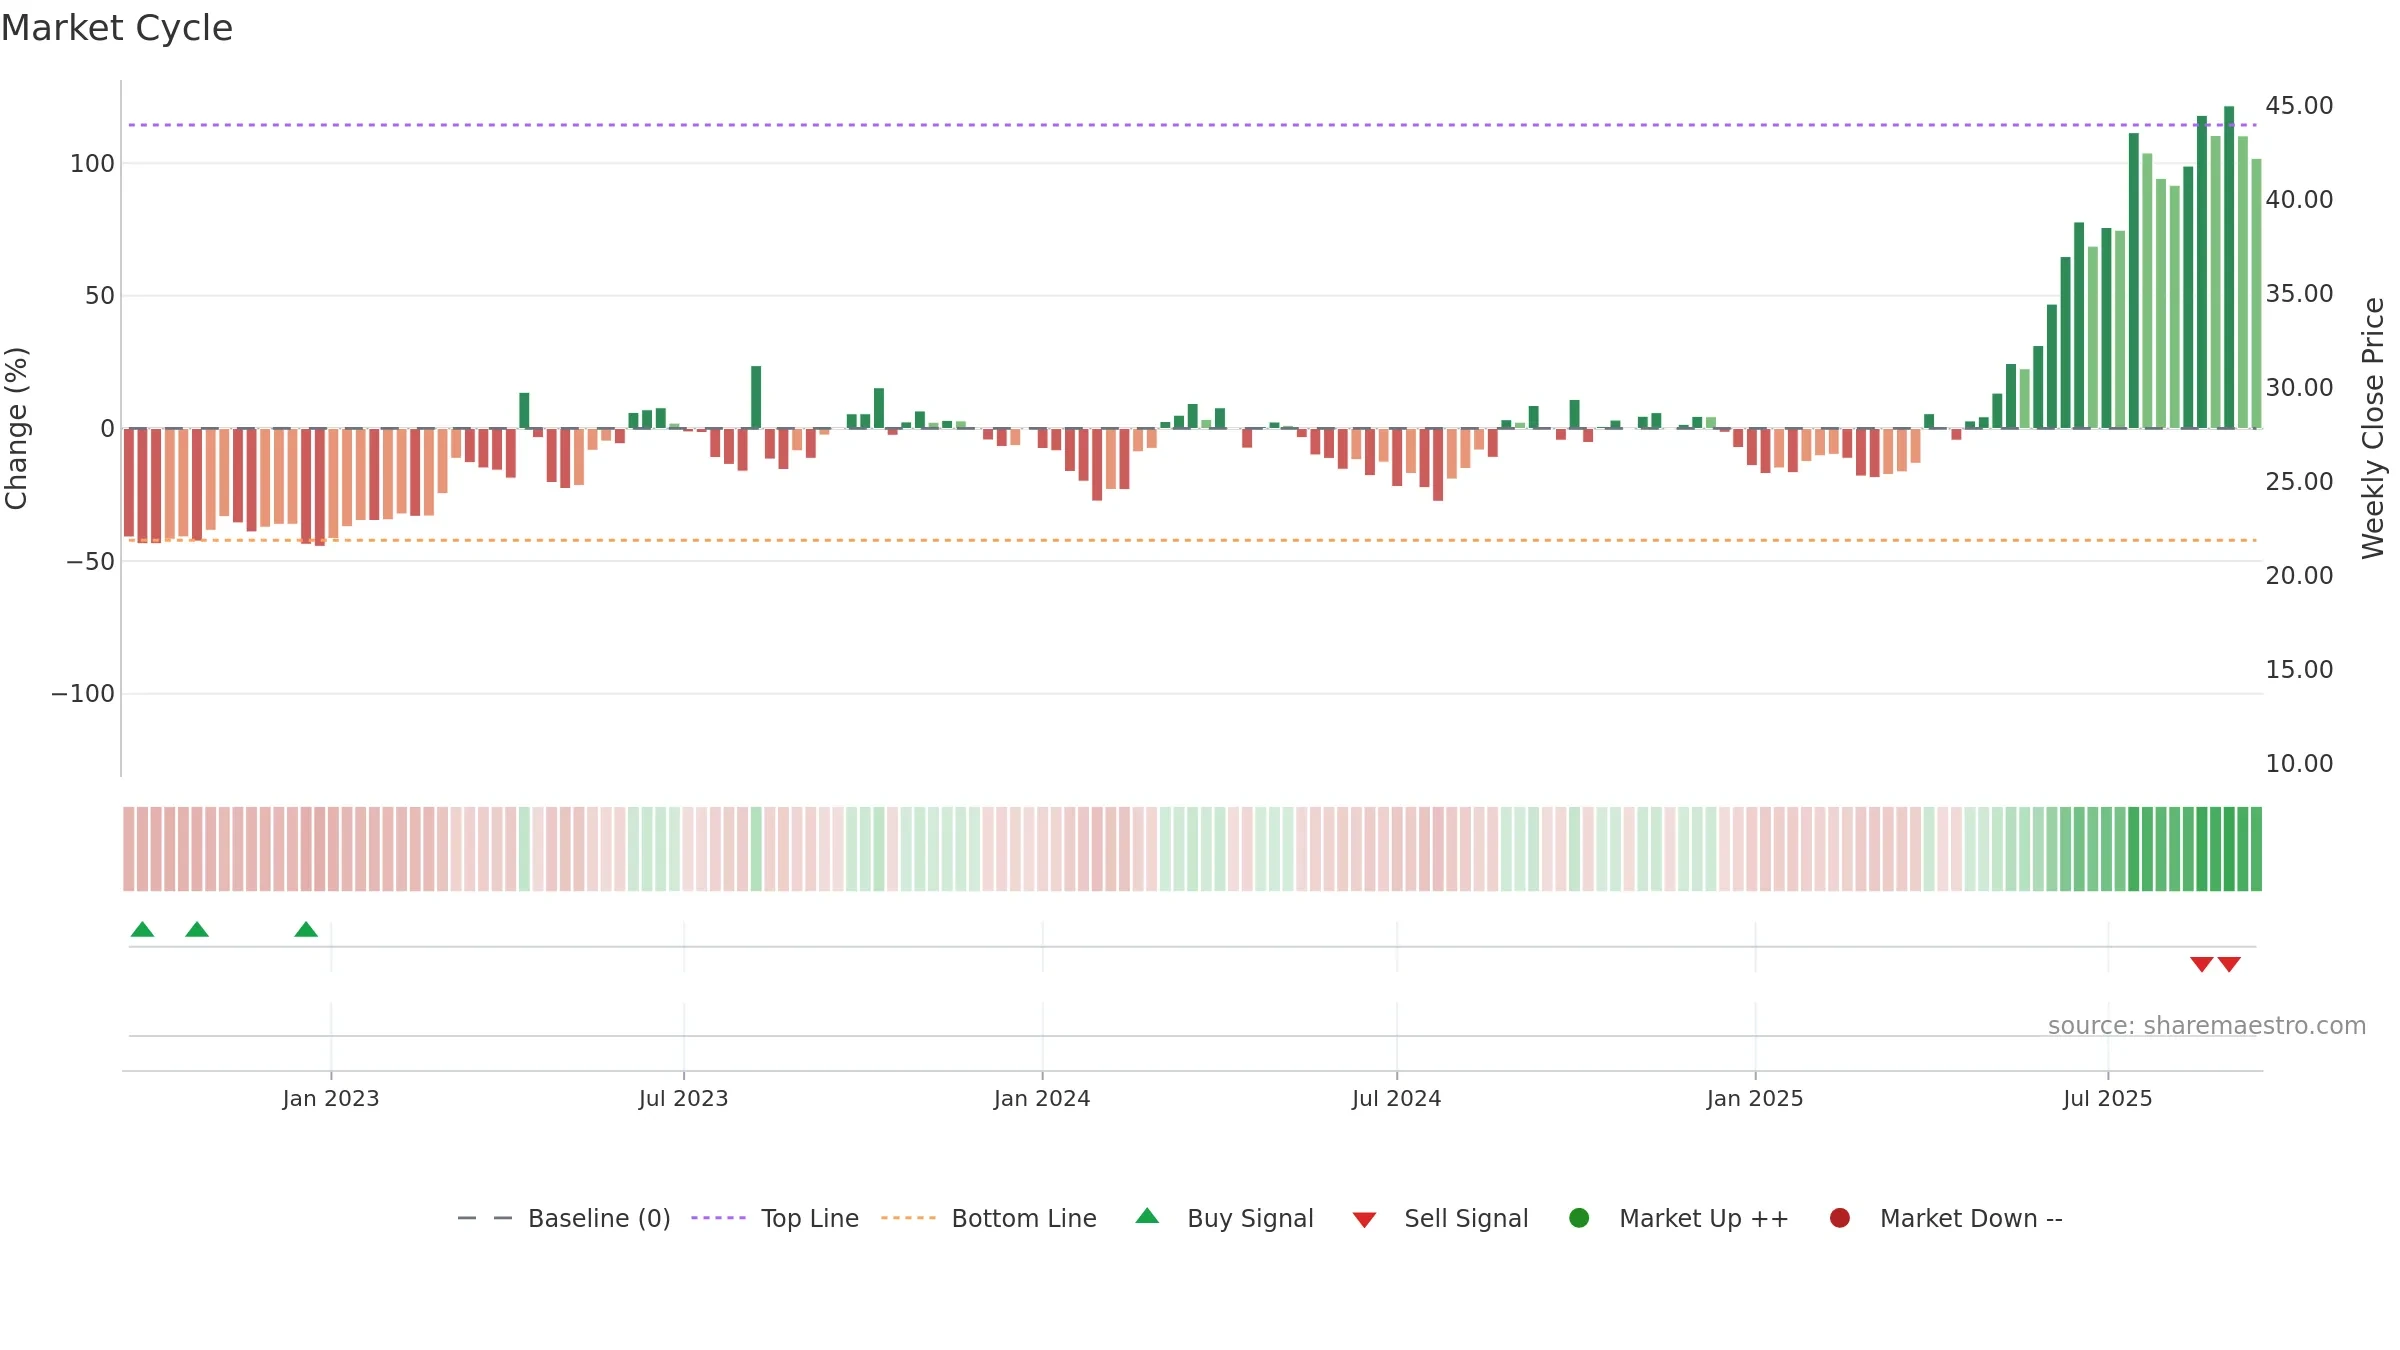Click the red Sell Signal triangle in the legend
Screen dimensions: 2400x1350
tap(1364, 1220)
